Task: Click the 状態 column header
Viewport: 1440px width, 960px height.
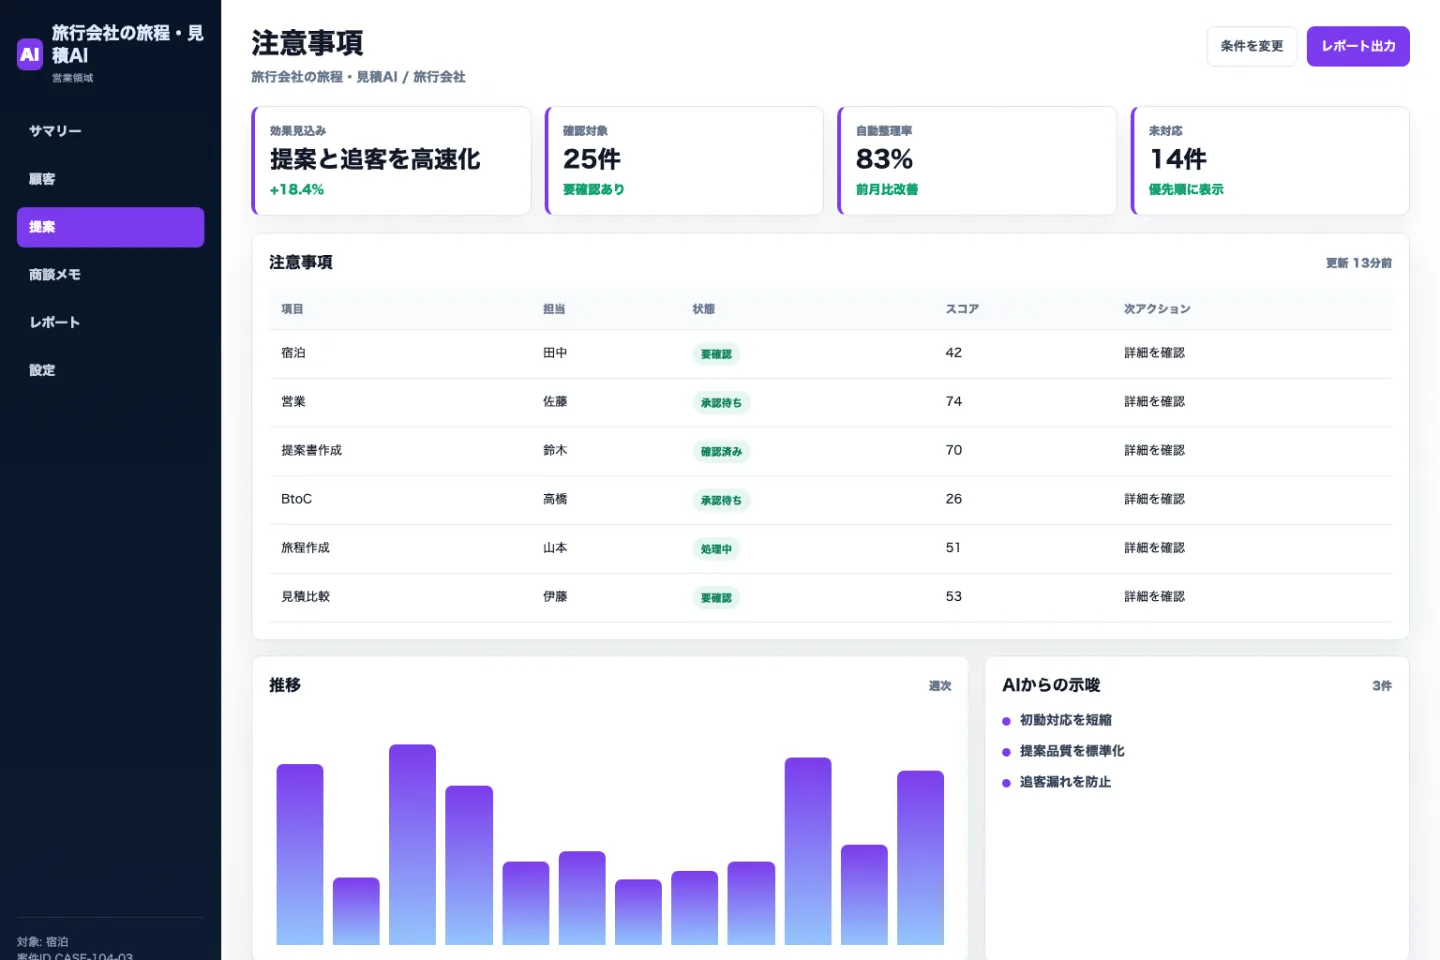Action: (x=704, y=309)
